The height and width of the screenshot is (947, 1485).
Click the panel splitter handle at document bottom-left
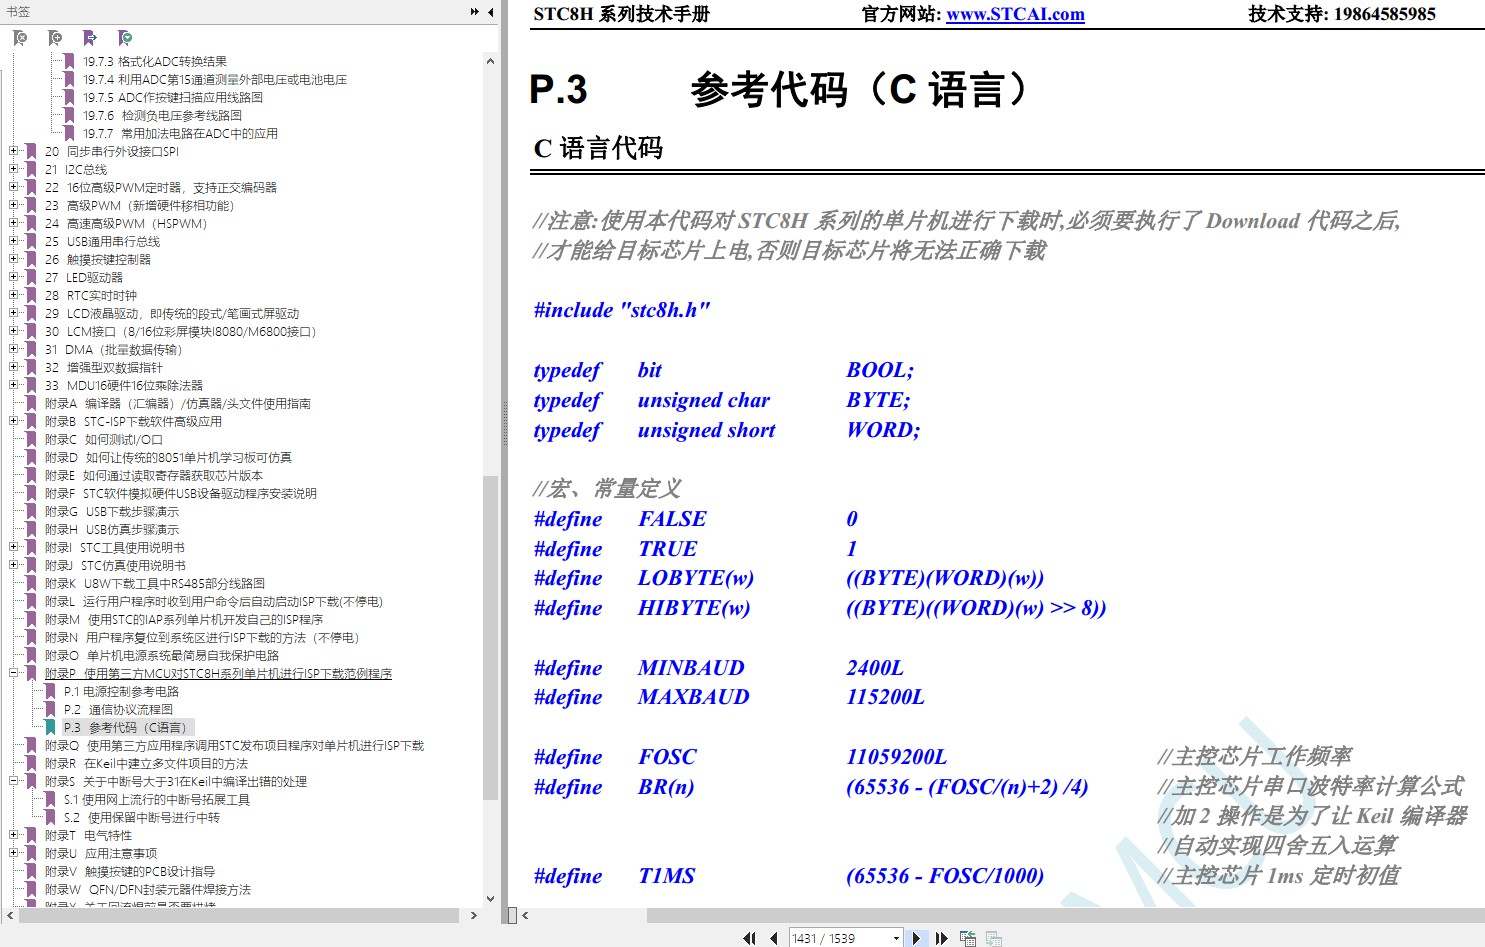pos(512,915)
